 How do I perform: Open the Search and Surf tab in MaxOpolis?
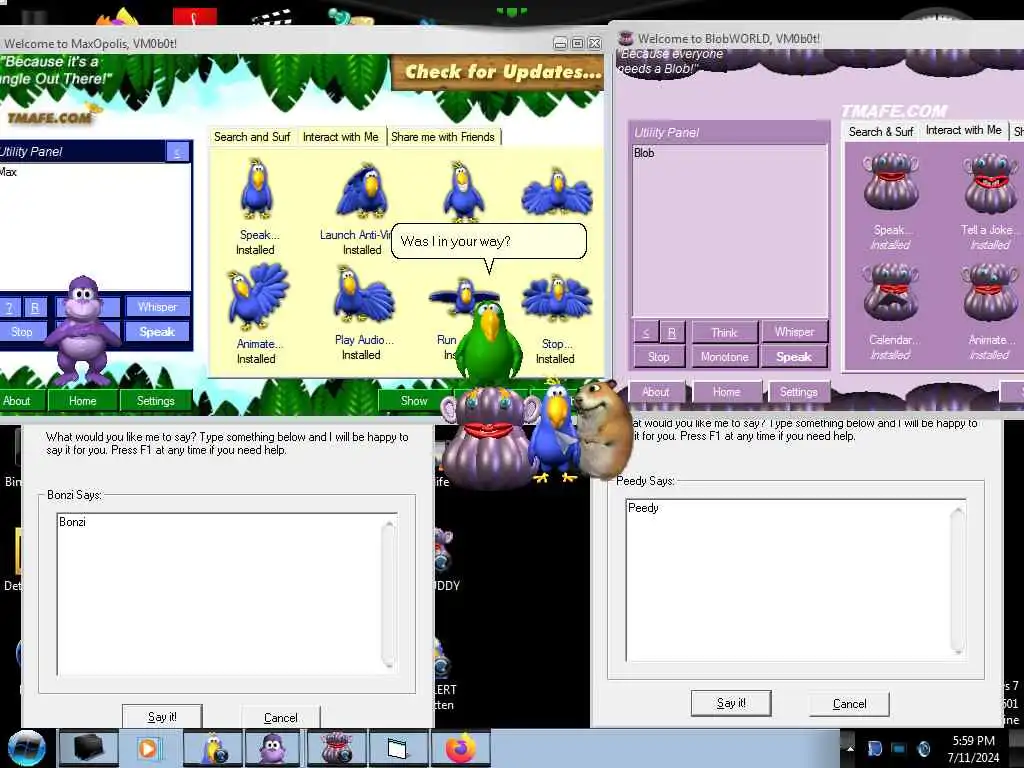tap(252, 137)
